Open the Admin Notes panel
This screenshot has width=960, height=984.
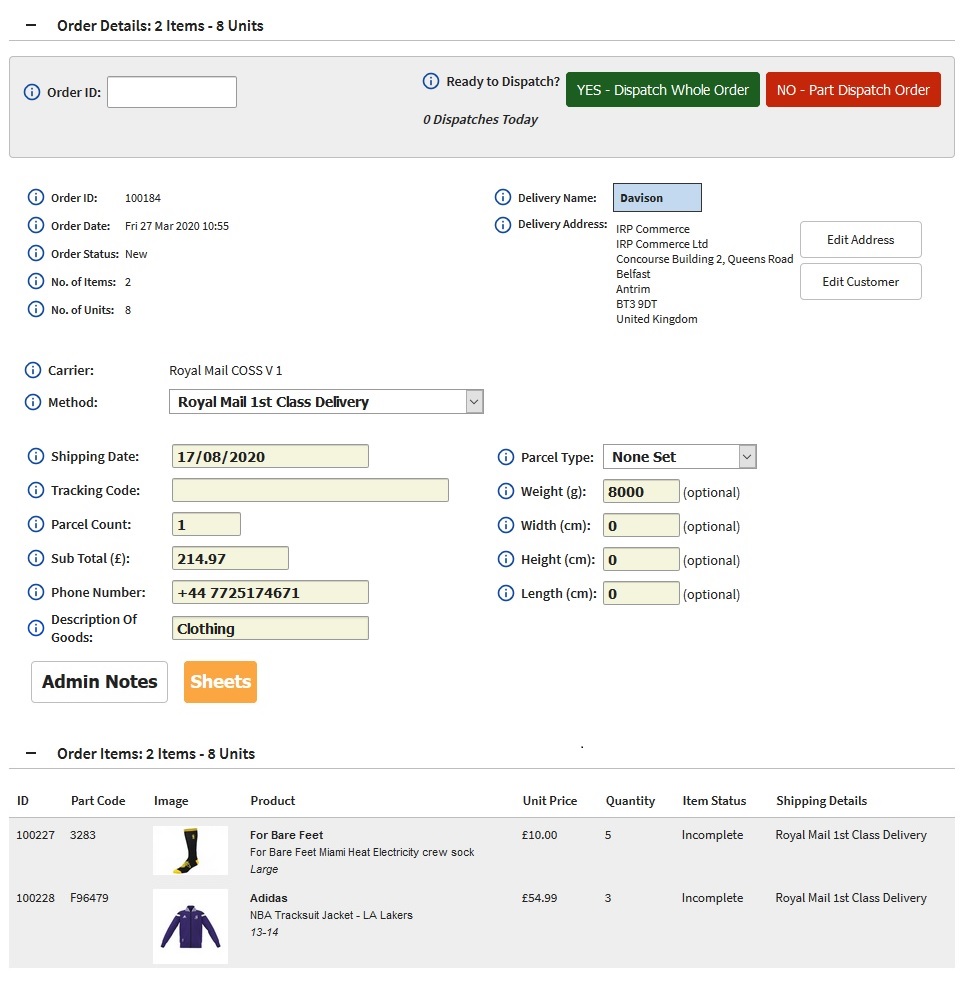click(98, 681)
